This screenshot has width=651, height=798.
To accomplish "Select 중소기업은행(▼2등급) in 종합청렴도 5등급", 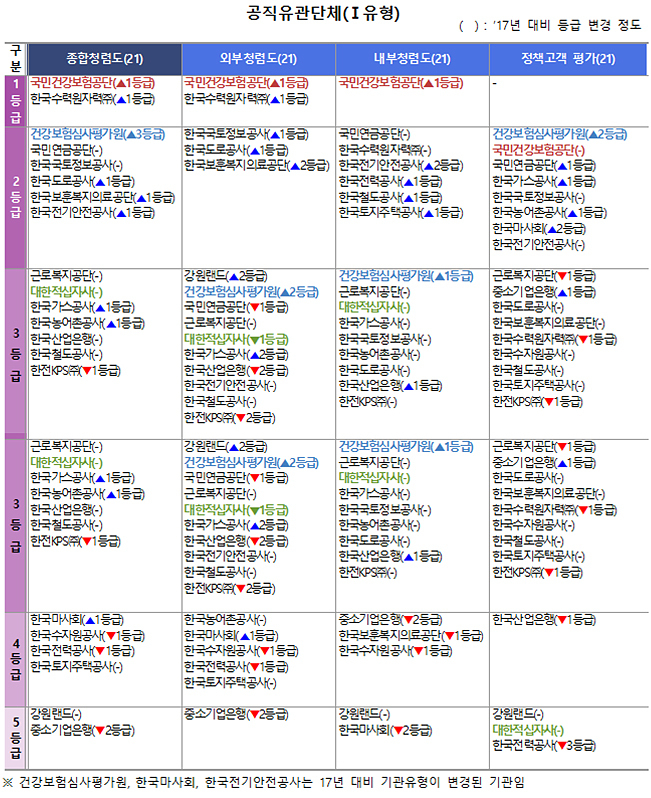I will pos(82,731).
